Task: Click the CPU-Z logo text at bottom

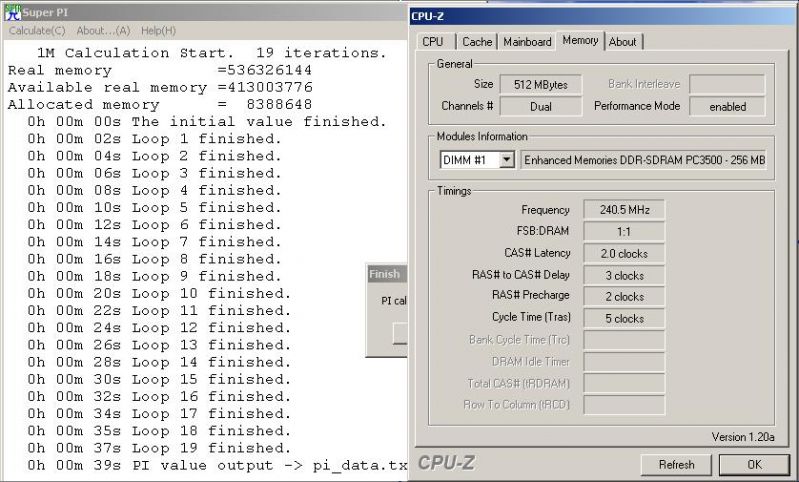Action: point(446,463)
